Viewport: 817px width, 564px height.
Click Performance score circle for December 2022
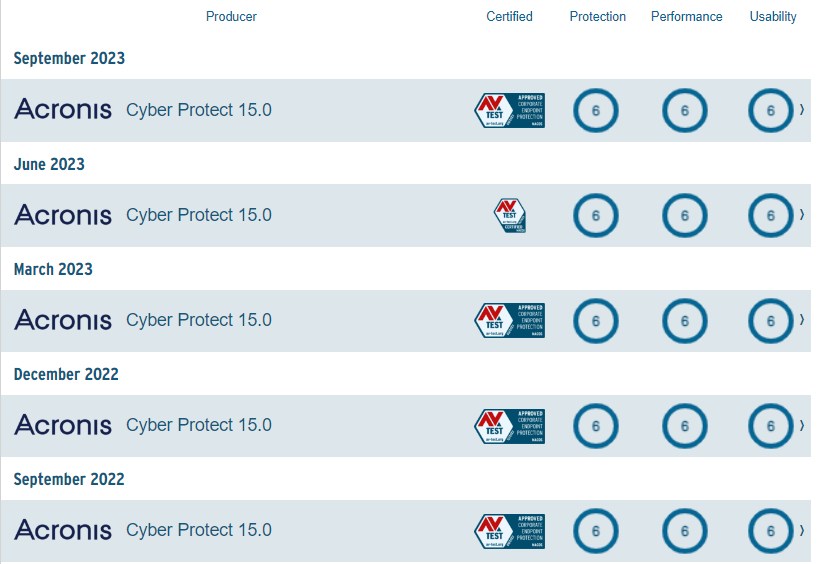pos(685,426)
